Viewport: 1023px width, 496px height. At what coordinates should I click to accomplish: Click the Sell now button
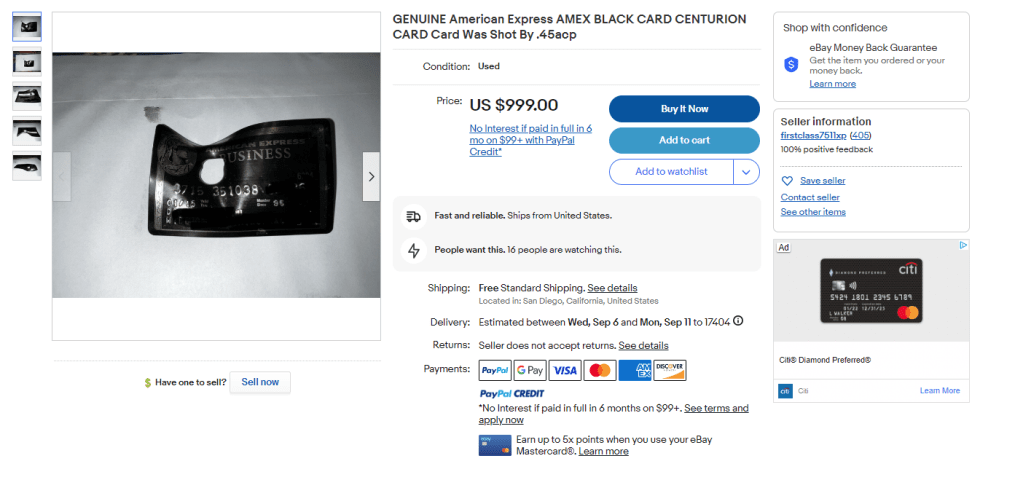point(260,382)
